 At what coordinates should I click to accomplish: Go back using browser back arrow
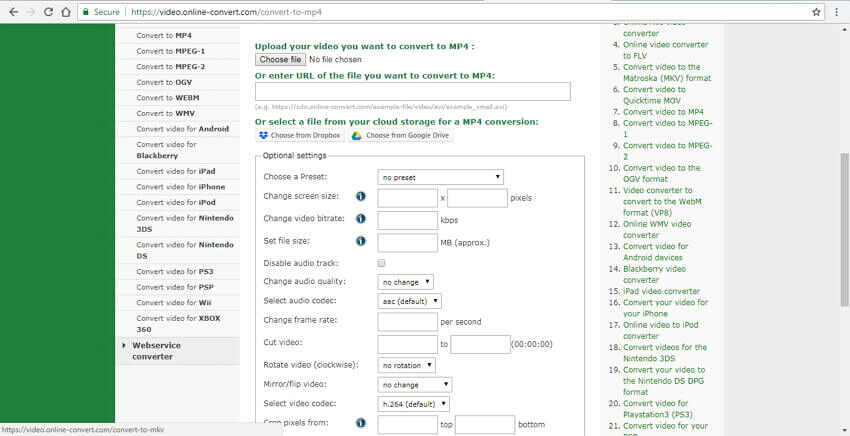click(x=14, y=12)
